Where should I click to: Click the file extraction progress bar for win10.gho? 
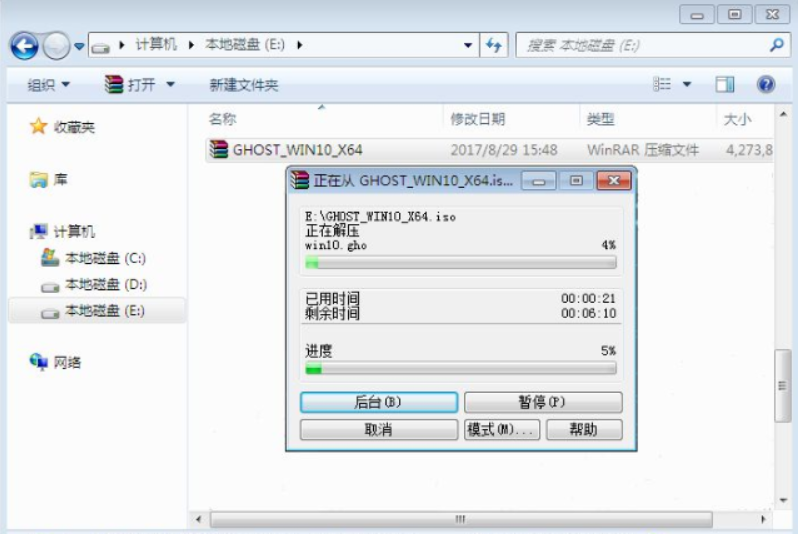coord(461,263)
